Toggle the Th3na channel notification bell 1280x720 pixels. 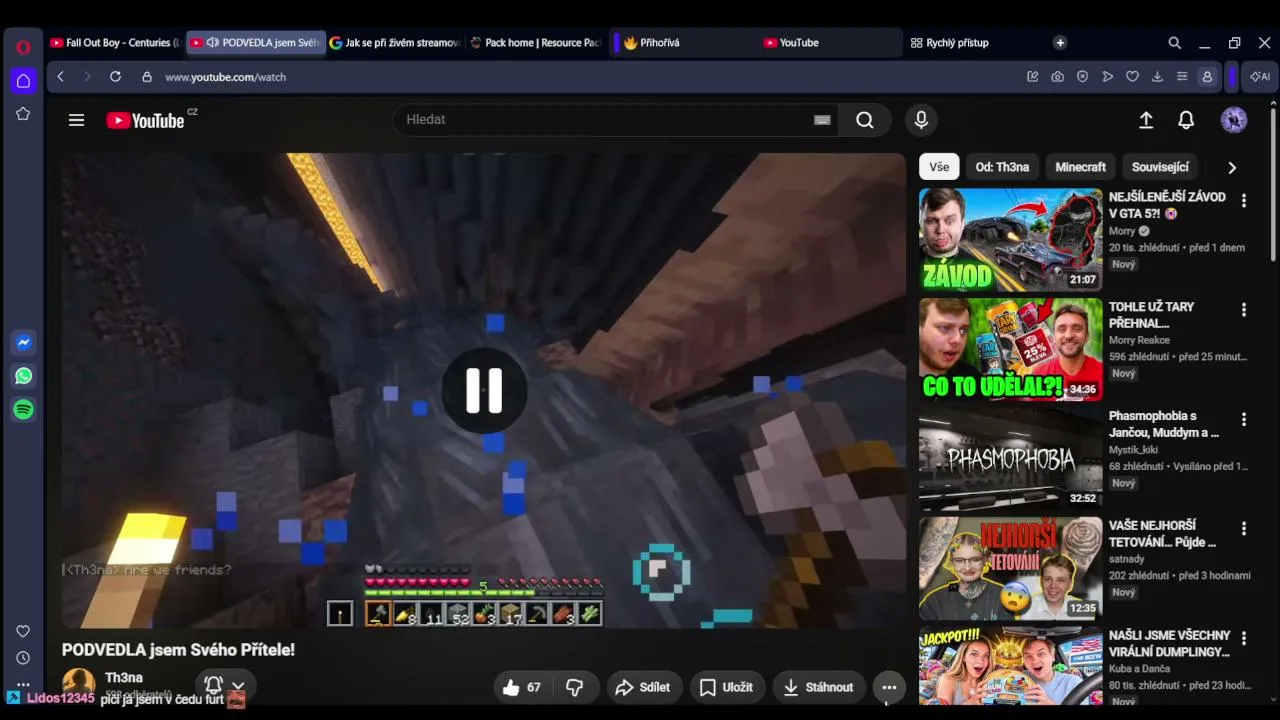(213, 686)
